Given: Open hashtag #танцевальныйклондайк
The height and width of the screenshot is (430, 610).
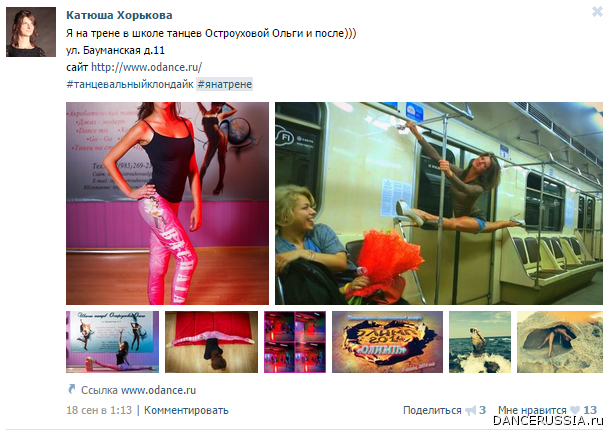Looking at the screenshot, I should [130, 84].
